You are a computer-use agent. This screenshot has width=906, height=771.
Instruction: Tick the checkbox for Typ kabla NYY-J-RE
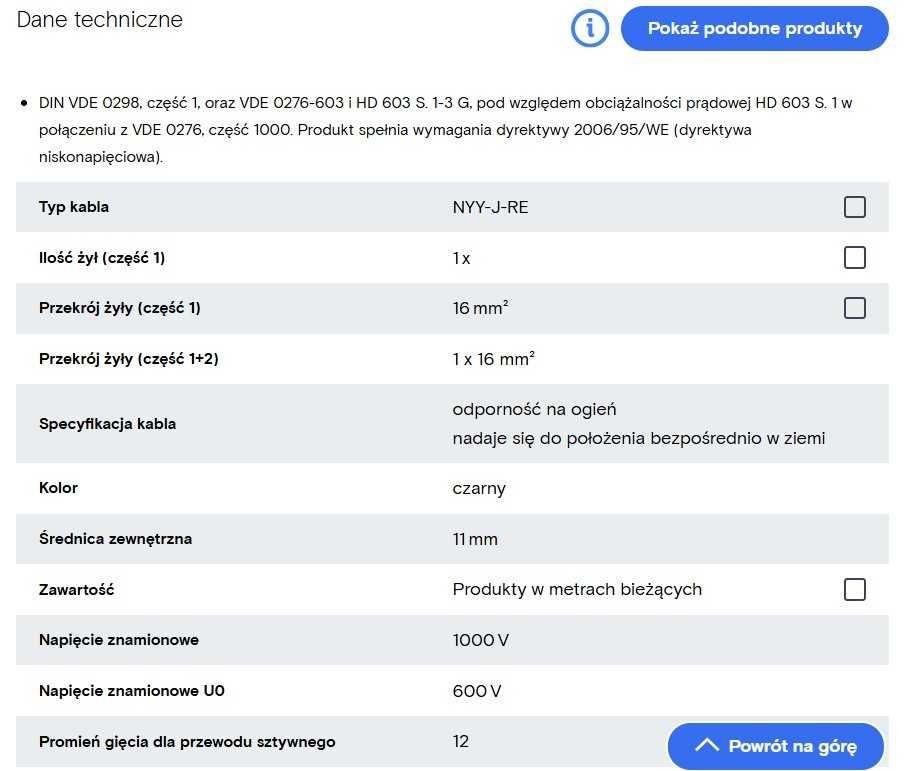click(855, 207)
